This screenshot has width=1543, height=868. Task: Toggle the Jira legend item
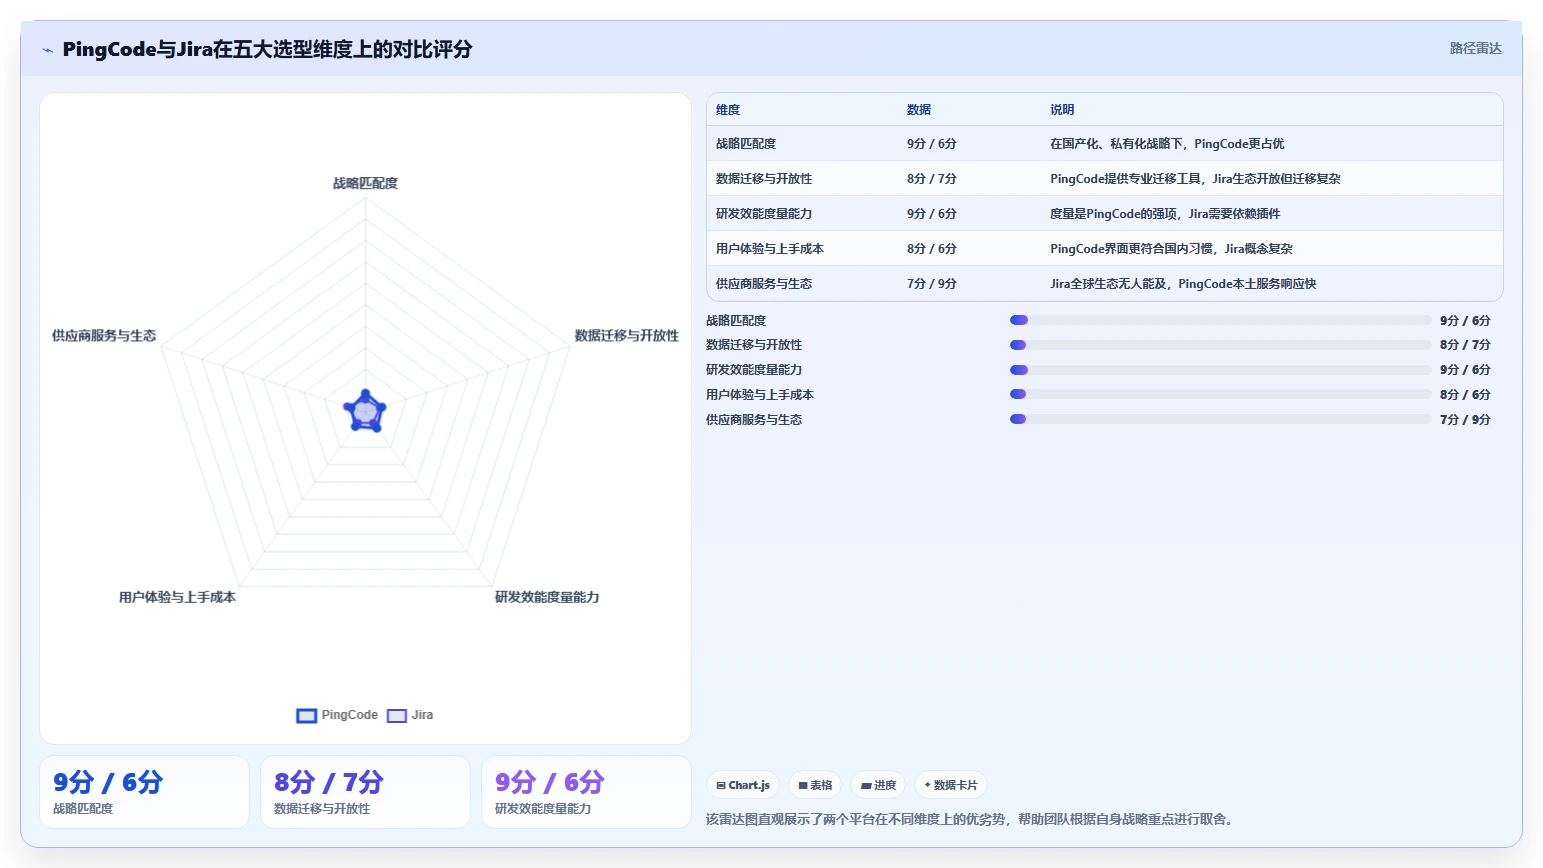(x=410, y=715)
